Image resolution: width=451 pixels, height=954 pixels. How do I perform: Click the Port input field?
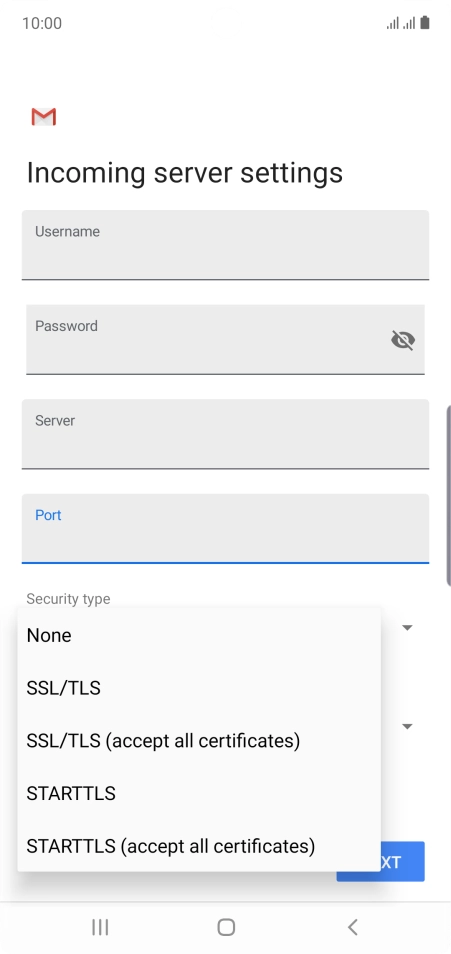click(225, 529)
